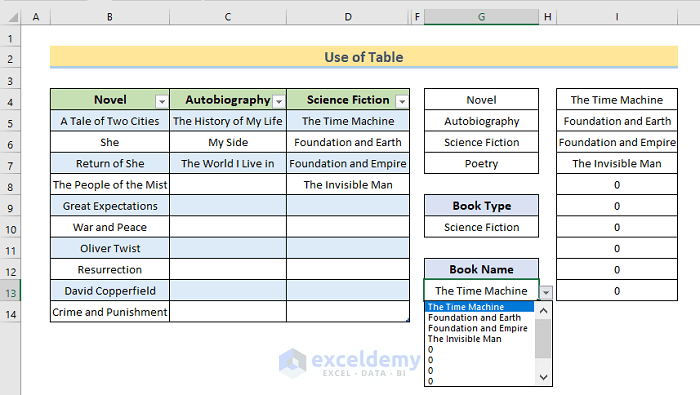Viewport: 700px width, 395px height.
Task: Select cell 'The History of My Life'
Action: pyautogui.click(x=228, y=121)
